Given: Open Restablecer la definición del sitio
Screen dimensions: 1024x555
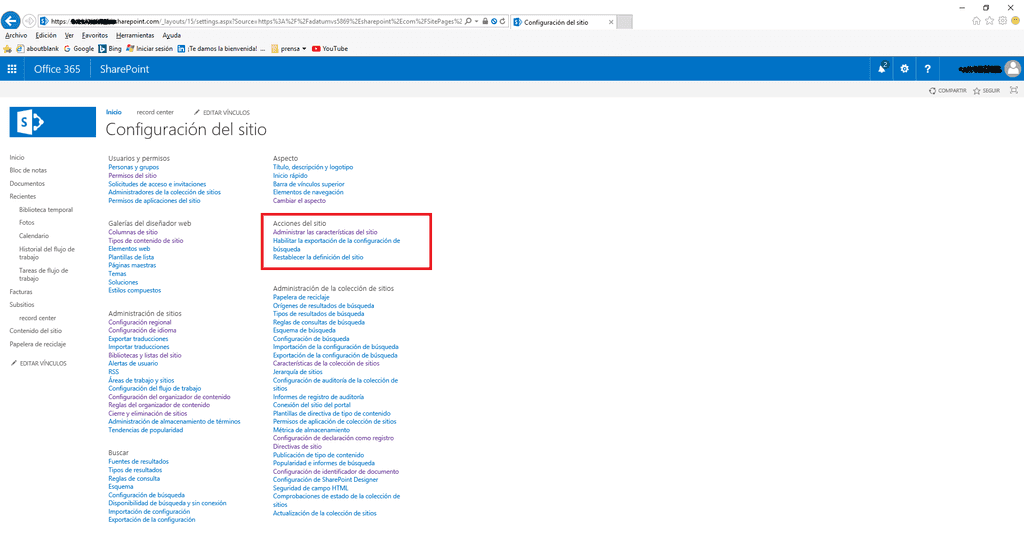Looking at the screenshot, I should pos(318,257).
